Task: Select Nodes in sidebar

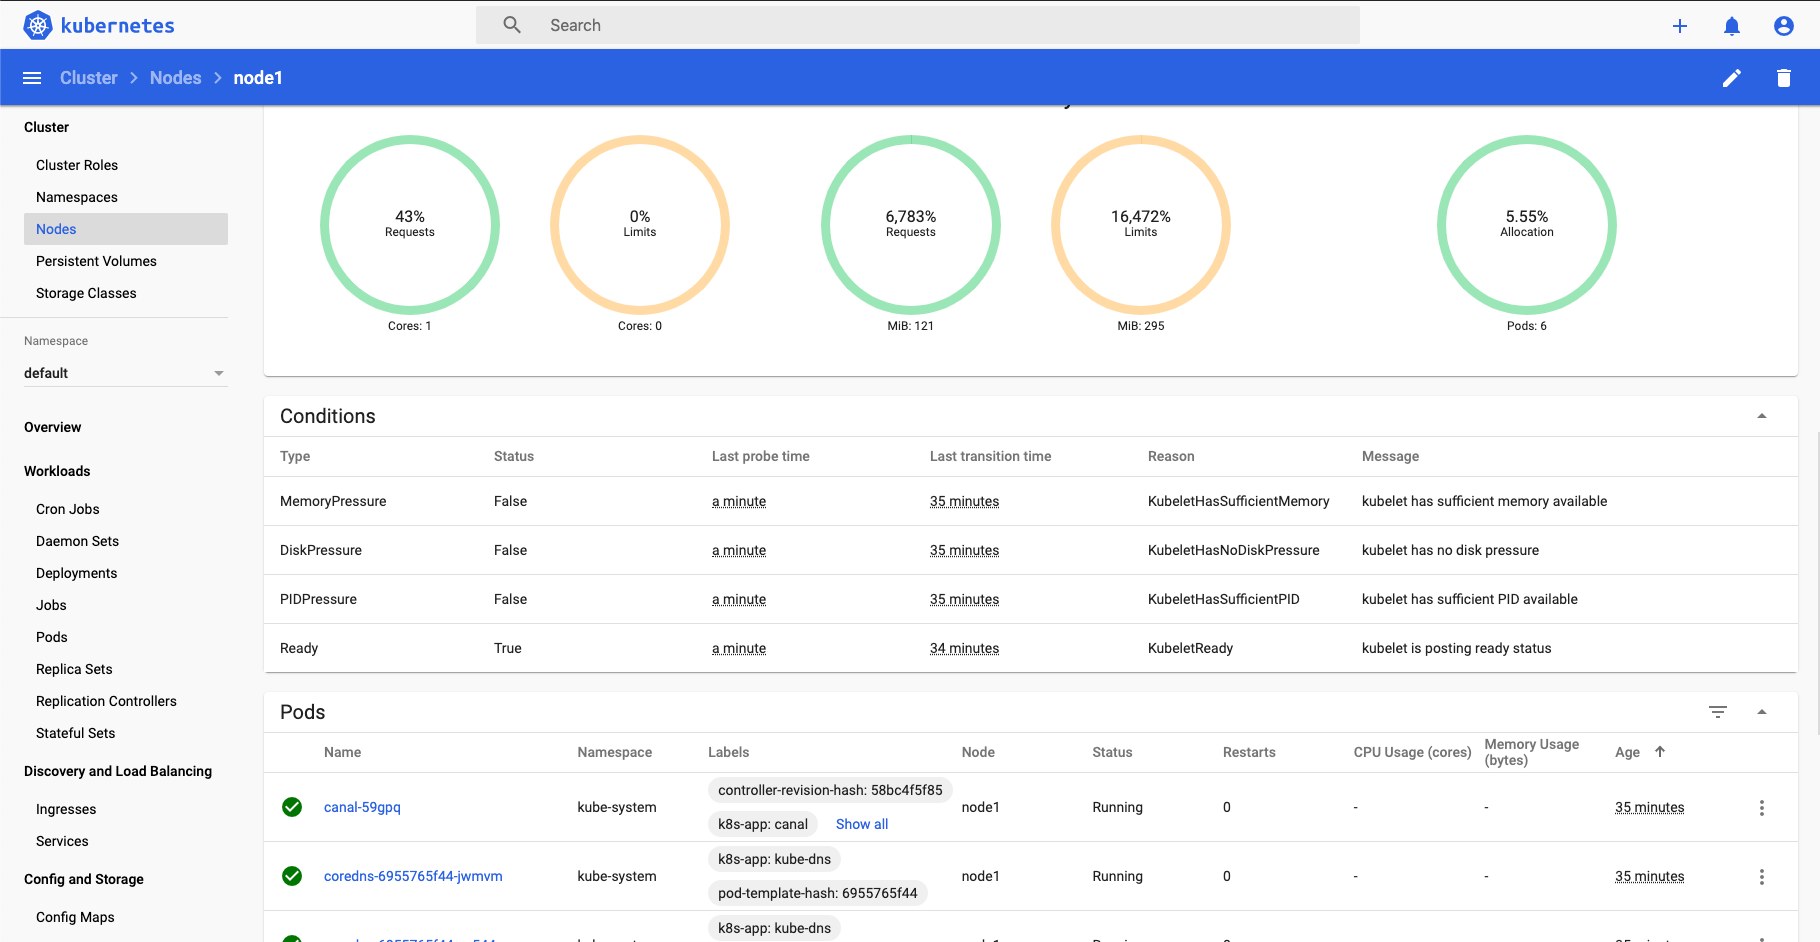Action: [126, 229]
